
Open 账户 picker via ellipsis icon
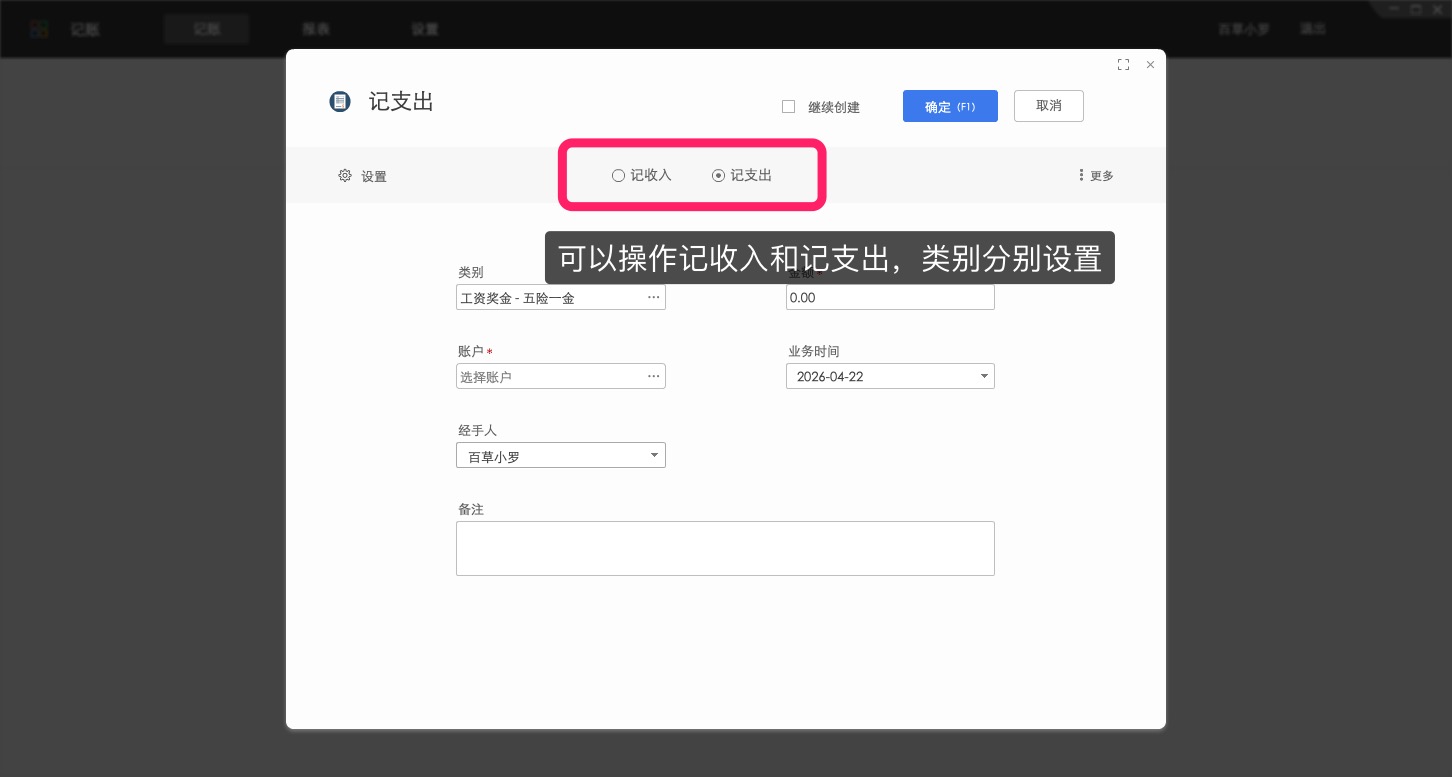coord(653,376)
